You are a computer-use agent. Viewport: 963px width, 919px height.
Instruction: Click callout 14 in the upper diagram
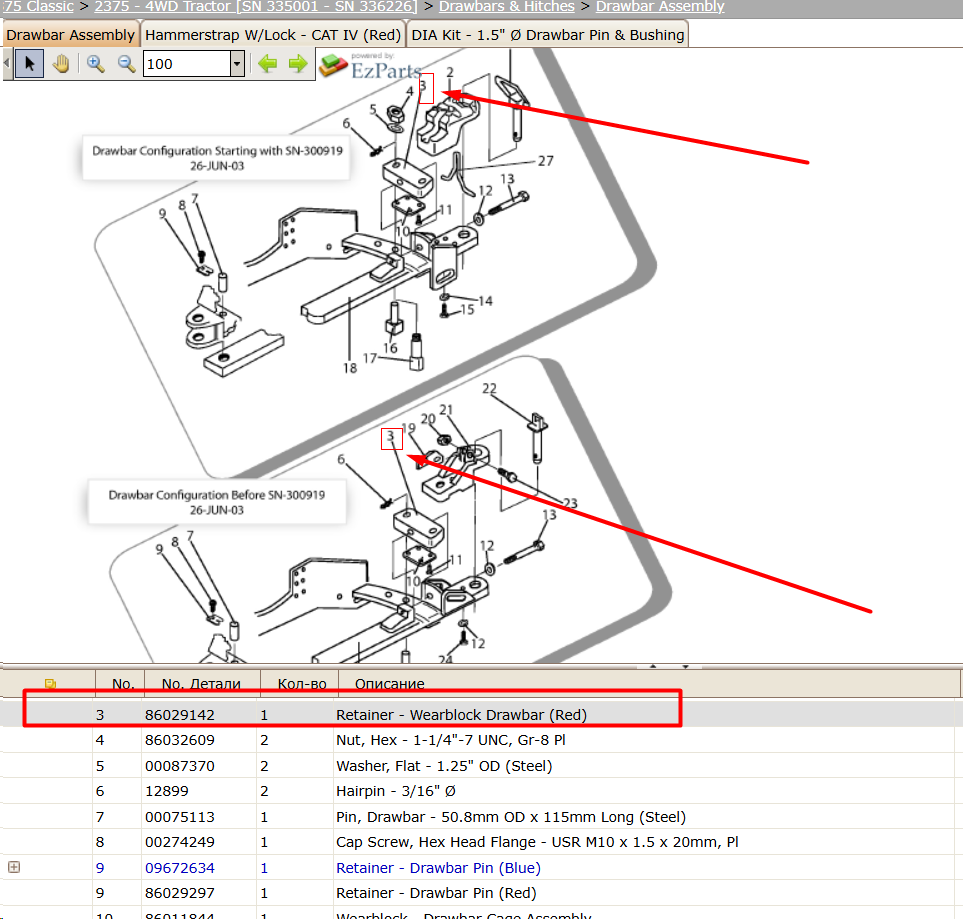485,300
